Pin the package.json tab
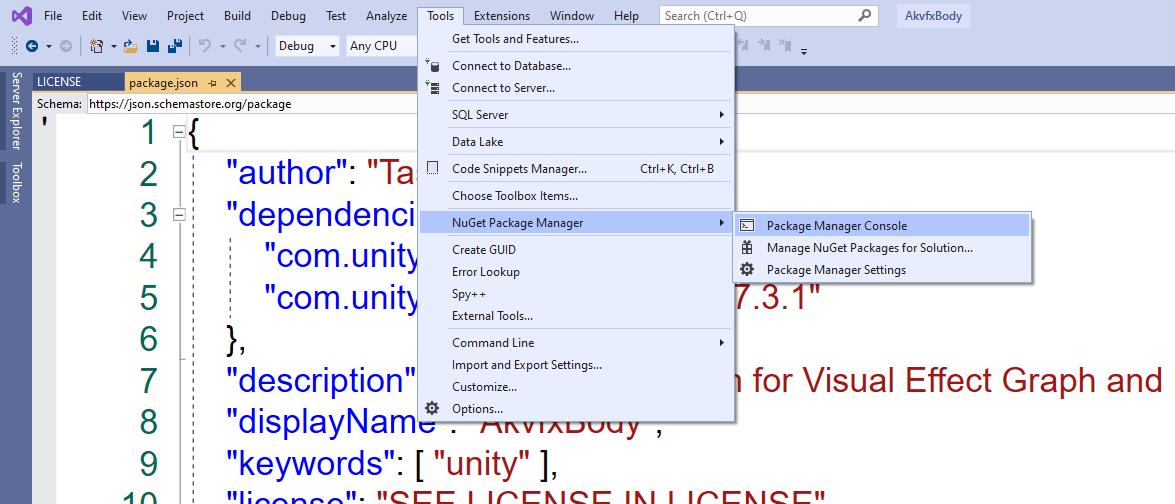 tap(213, 82)
